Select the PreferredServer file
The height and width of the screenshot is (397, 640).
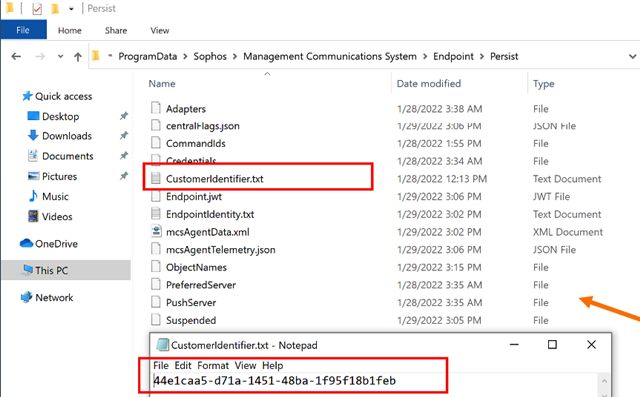pos(201,285)
